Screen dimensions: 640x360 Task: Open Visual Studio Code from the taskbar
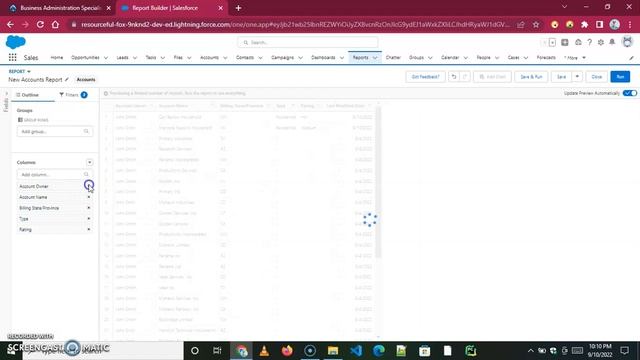pyautogui.click(x=356, y=351)
